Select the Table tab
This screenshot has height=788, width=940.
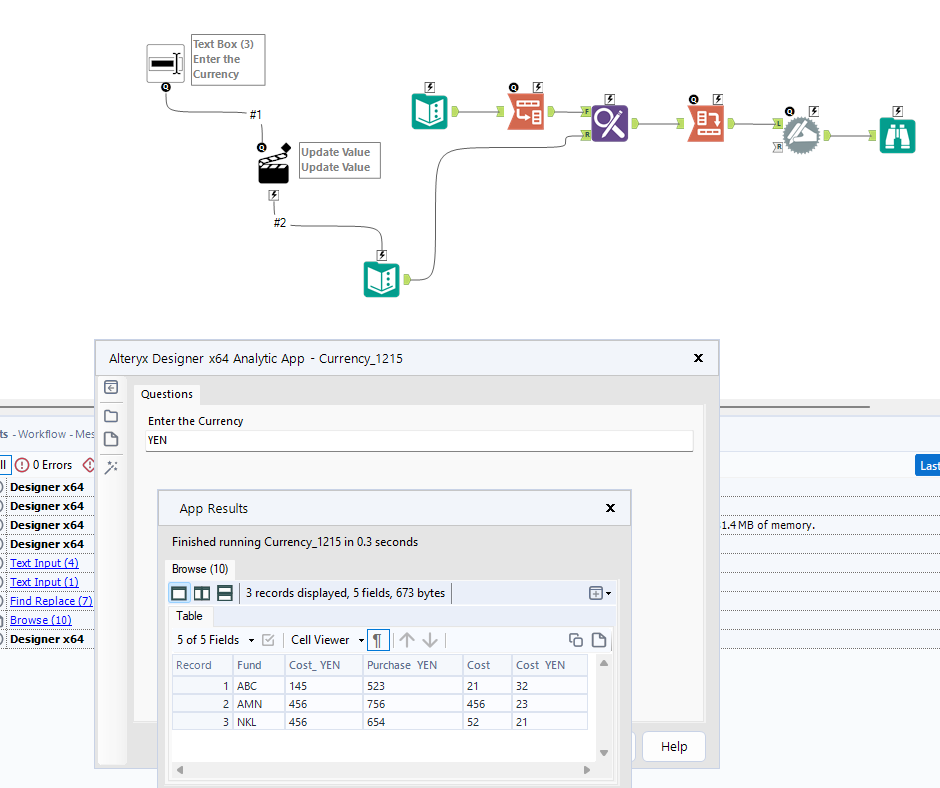point(189,616)
